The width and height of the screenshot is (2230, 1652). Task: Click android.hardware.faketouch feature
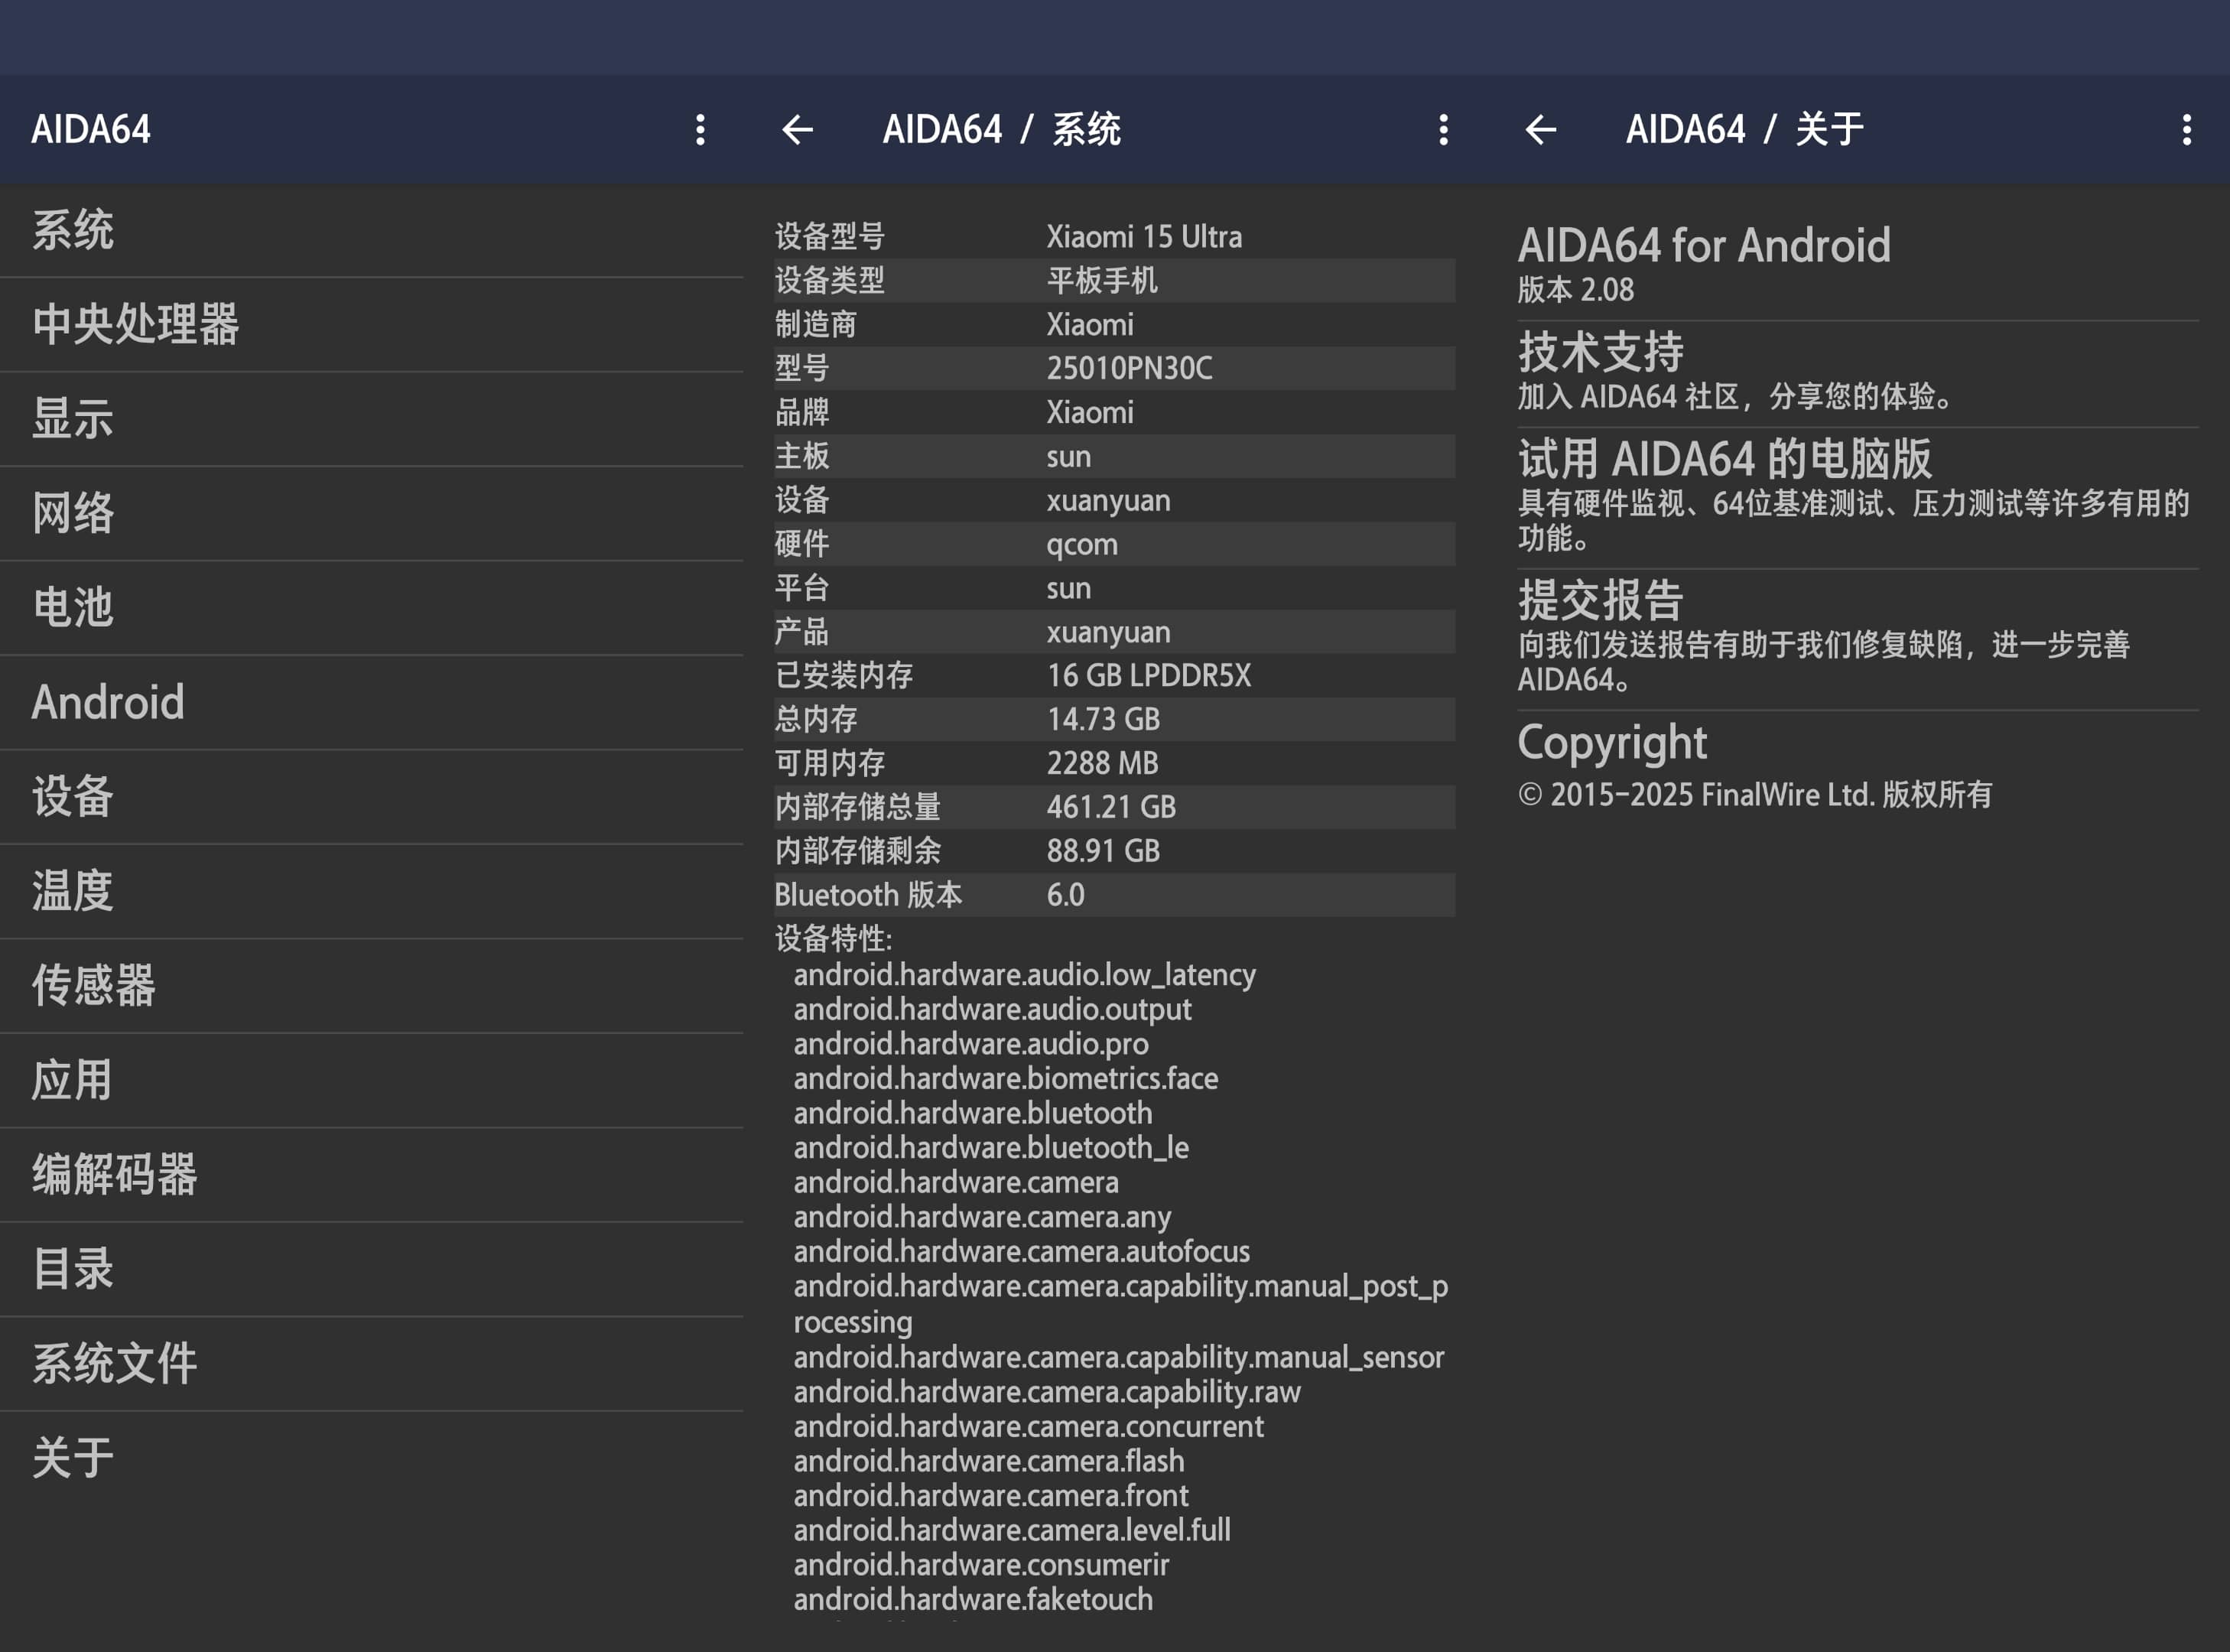click(x=973, y=1600)
